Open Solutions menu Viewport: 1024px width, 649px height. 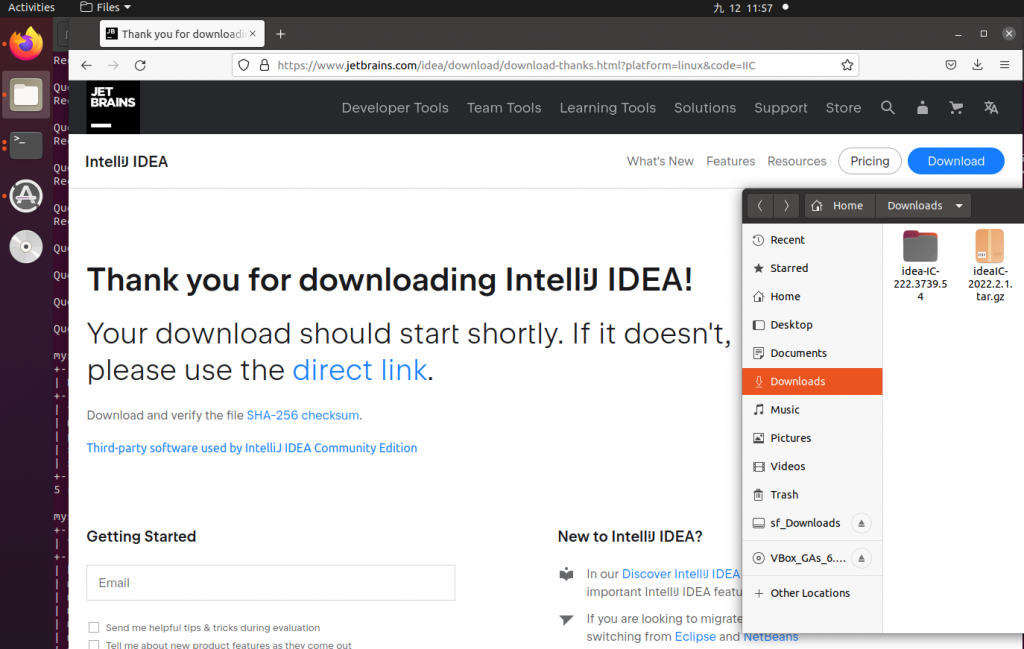(x=705, y=108)
